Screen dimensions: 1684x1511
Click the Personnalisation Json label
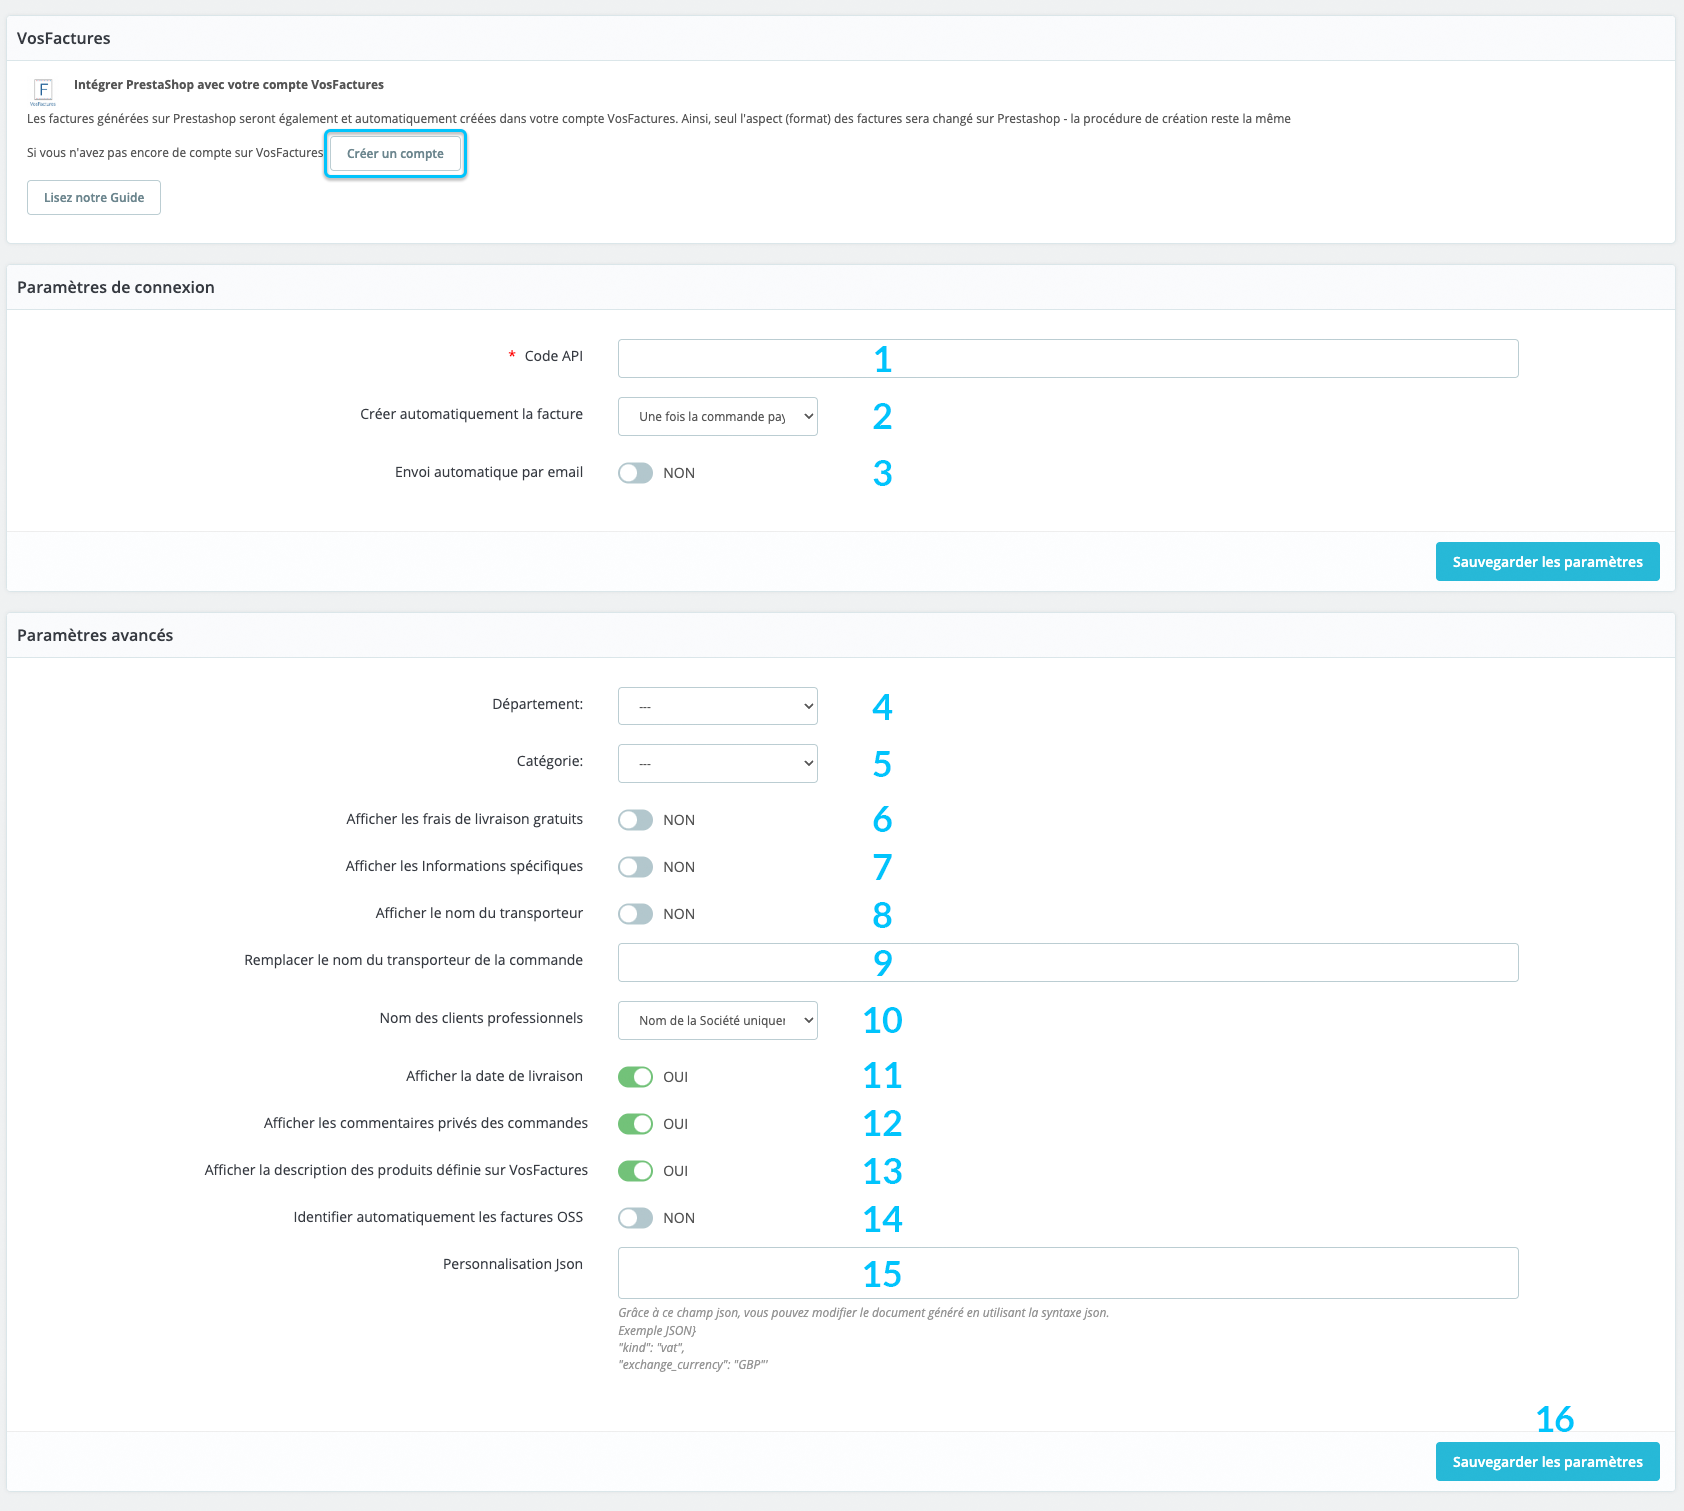[x=513, y=1264]
